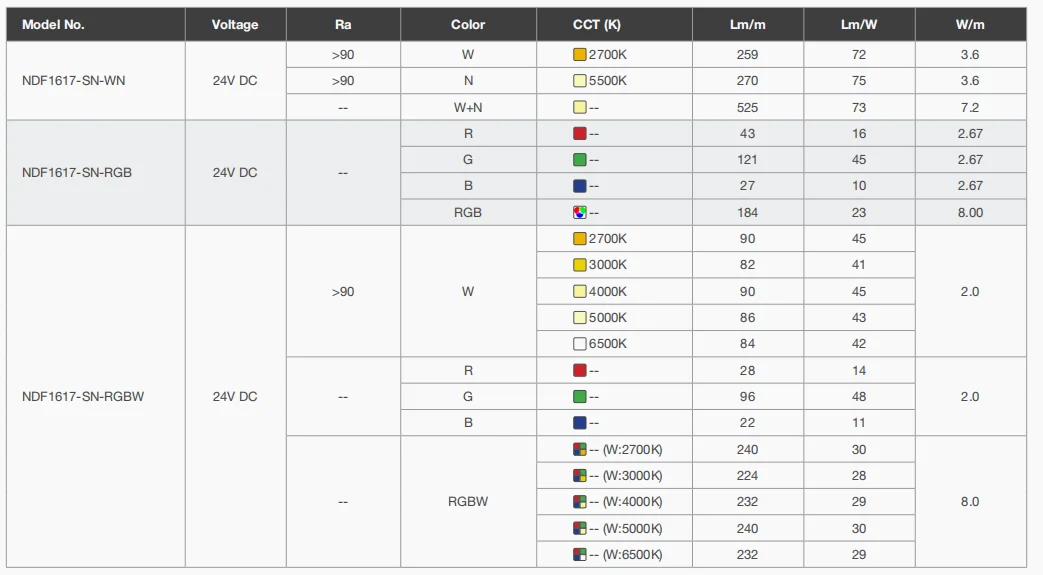Screen dimensions: 1043x575
Task: Select the RGBW color cell
Action: click(x=468, y=502)
